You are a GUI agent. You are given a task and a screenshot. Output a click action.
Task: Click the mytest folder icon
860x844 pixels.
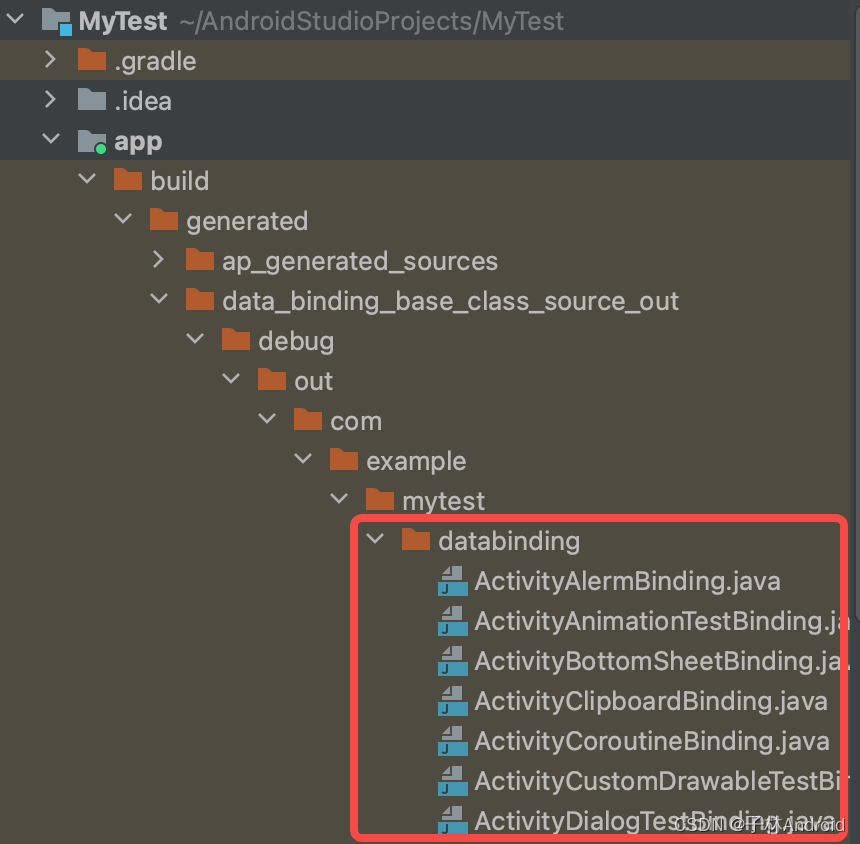[x=380, y=500]
